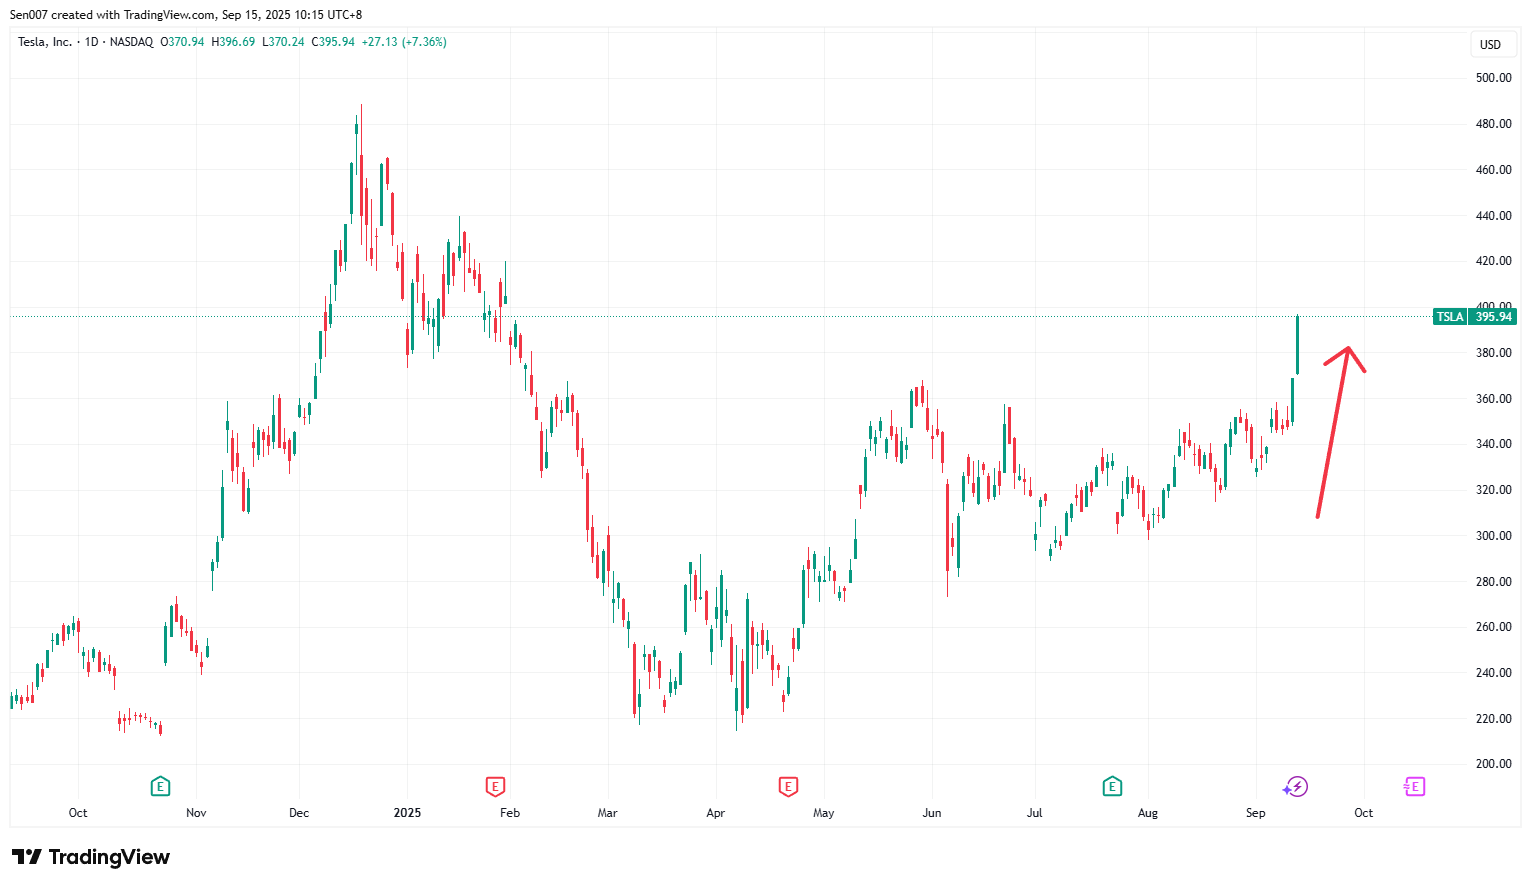Click the 500.00 price axis label

[1494, 78]
